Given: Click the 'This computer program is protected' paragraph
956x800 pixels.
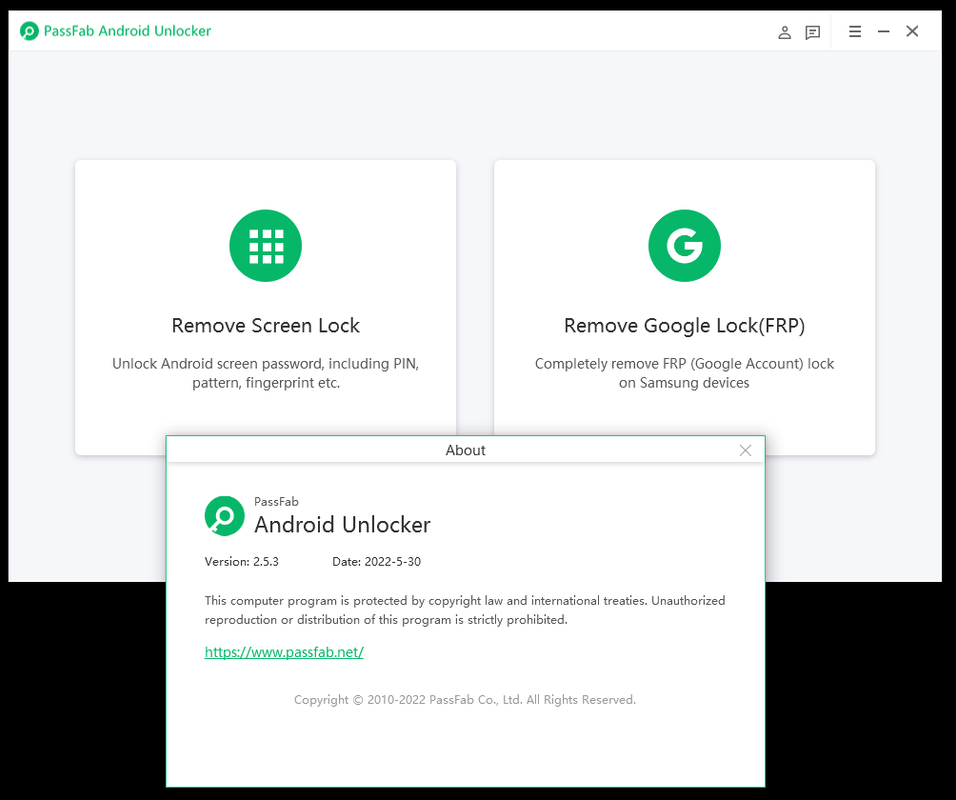Looking at the screenshot, I should click(x=465, y=610).
